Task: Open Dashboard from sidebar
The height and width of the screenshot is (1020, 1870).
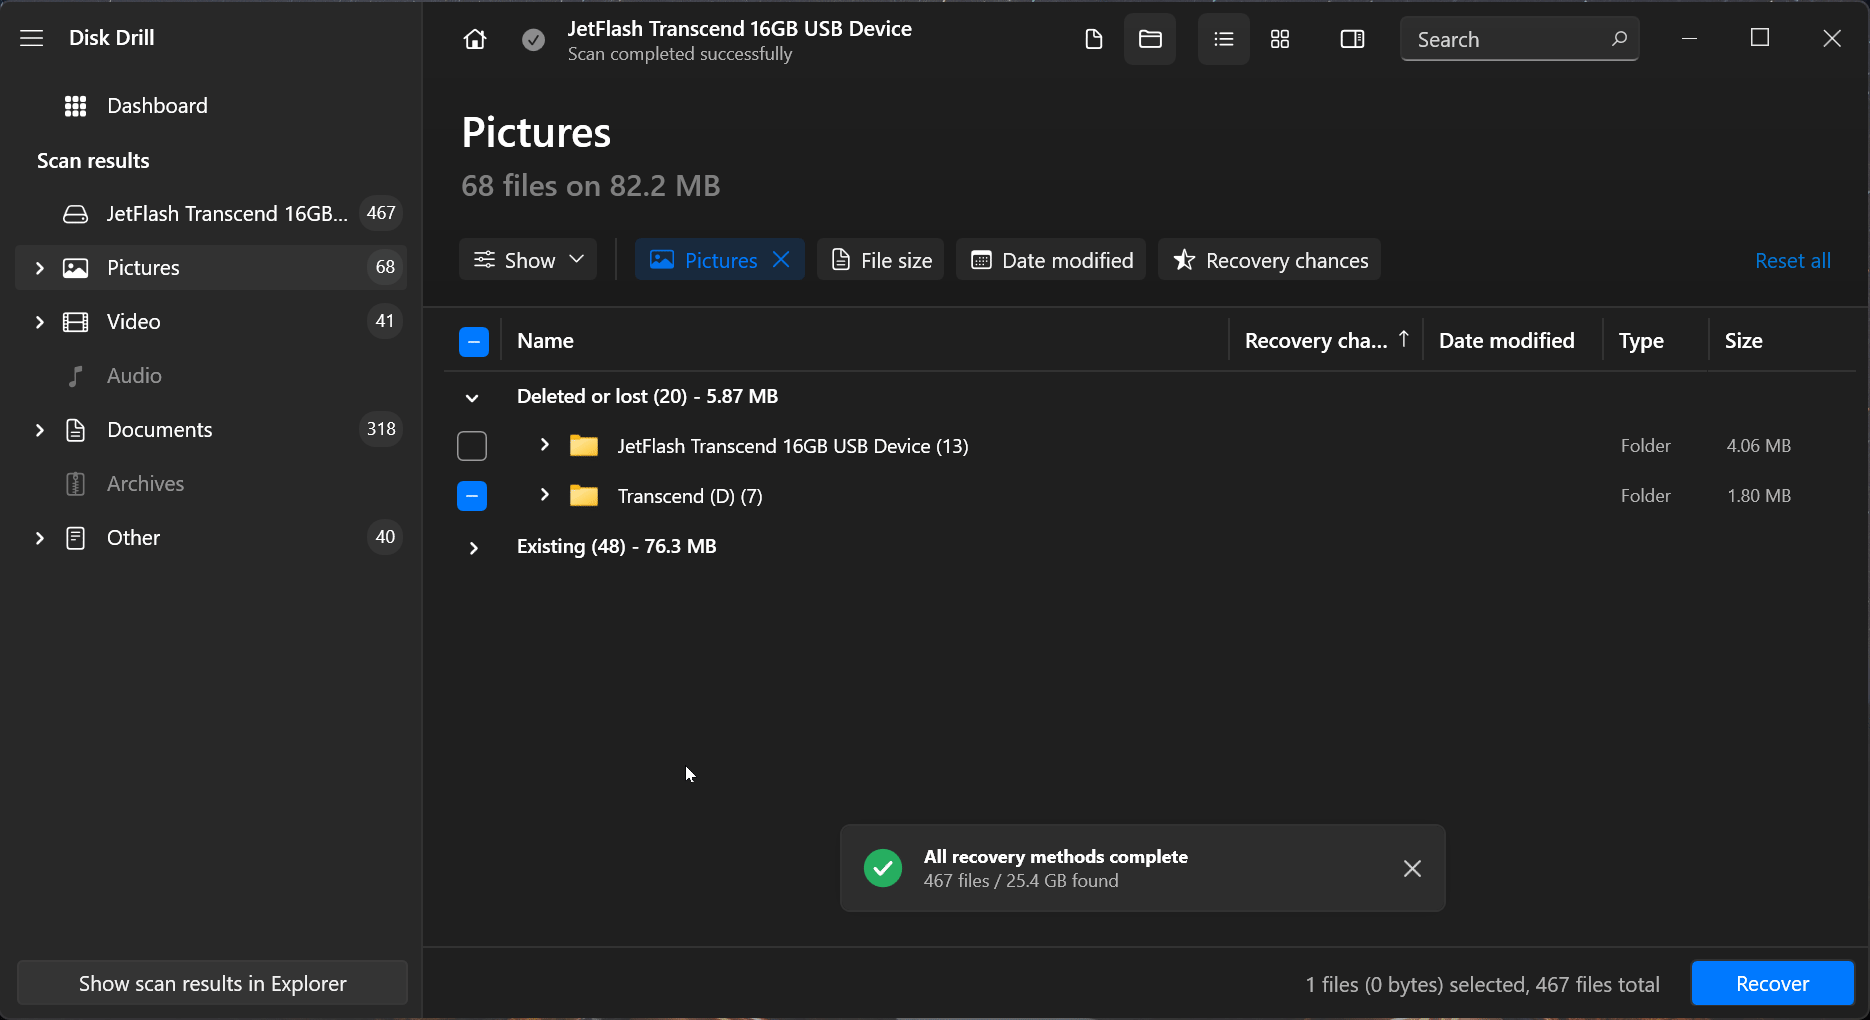Action: [x=157, y=106]
